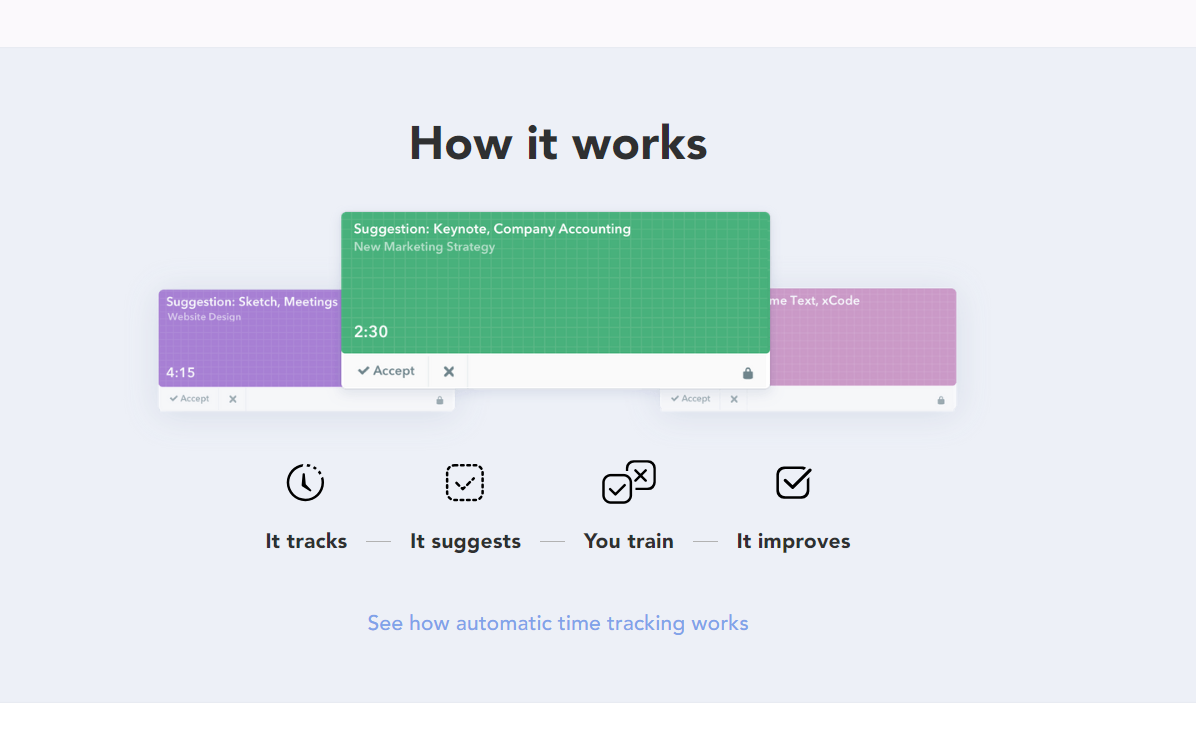Click the checked box icon above It improves
The height and width of the screenshot is (746, 1196).
[793, 482]
